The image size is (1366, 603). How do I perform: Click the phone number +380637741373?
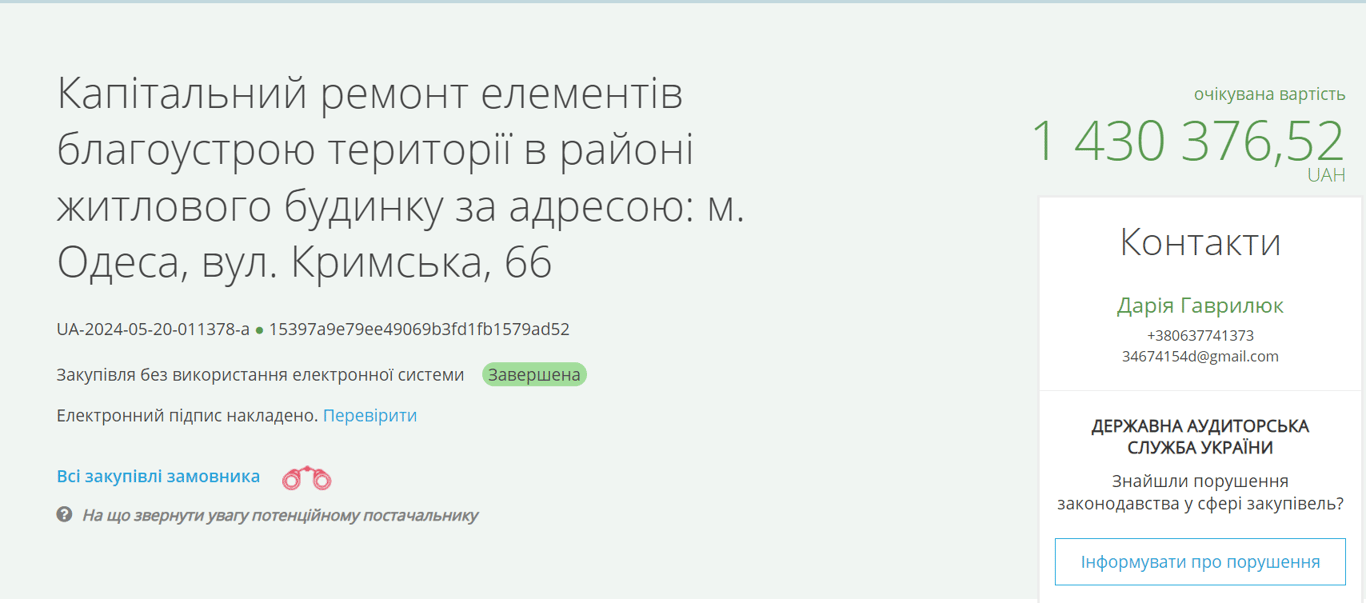pyautogui.click(x=1198, y=337)
